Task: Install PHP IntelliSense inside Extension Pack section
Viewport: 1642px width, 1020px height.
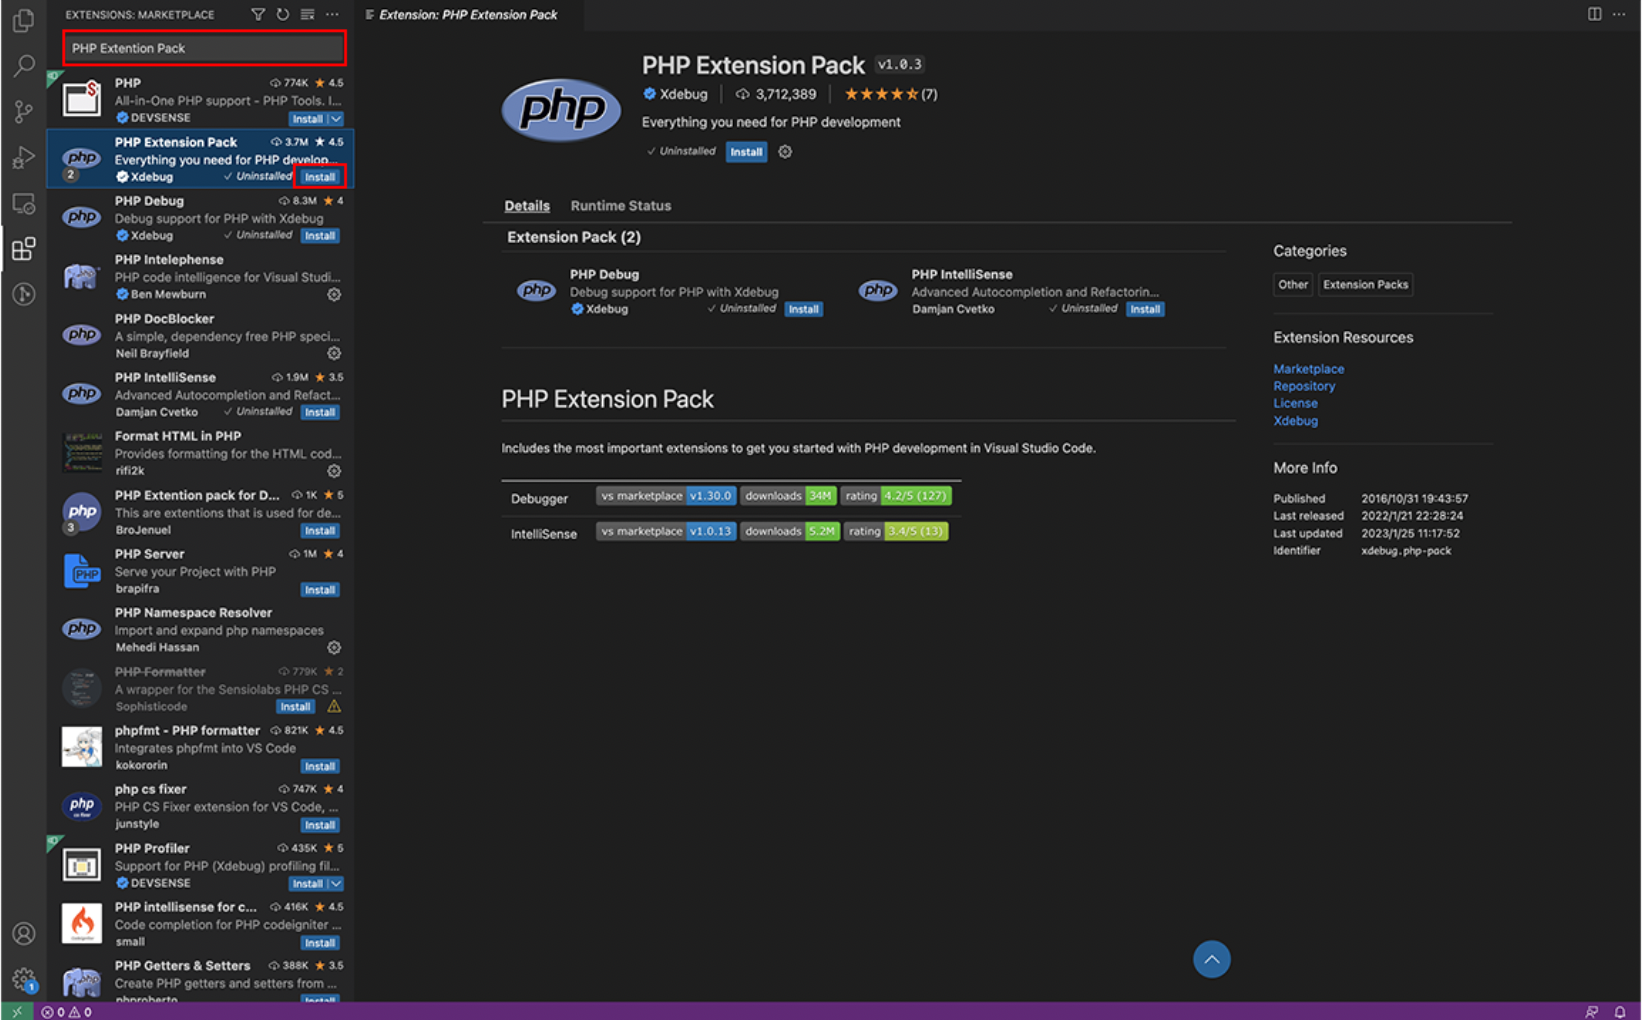Action: tap(1145, 310)
